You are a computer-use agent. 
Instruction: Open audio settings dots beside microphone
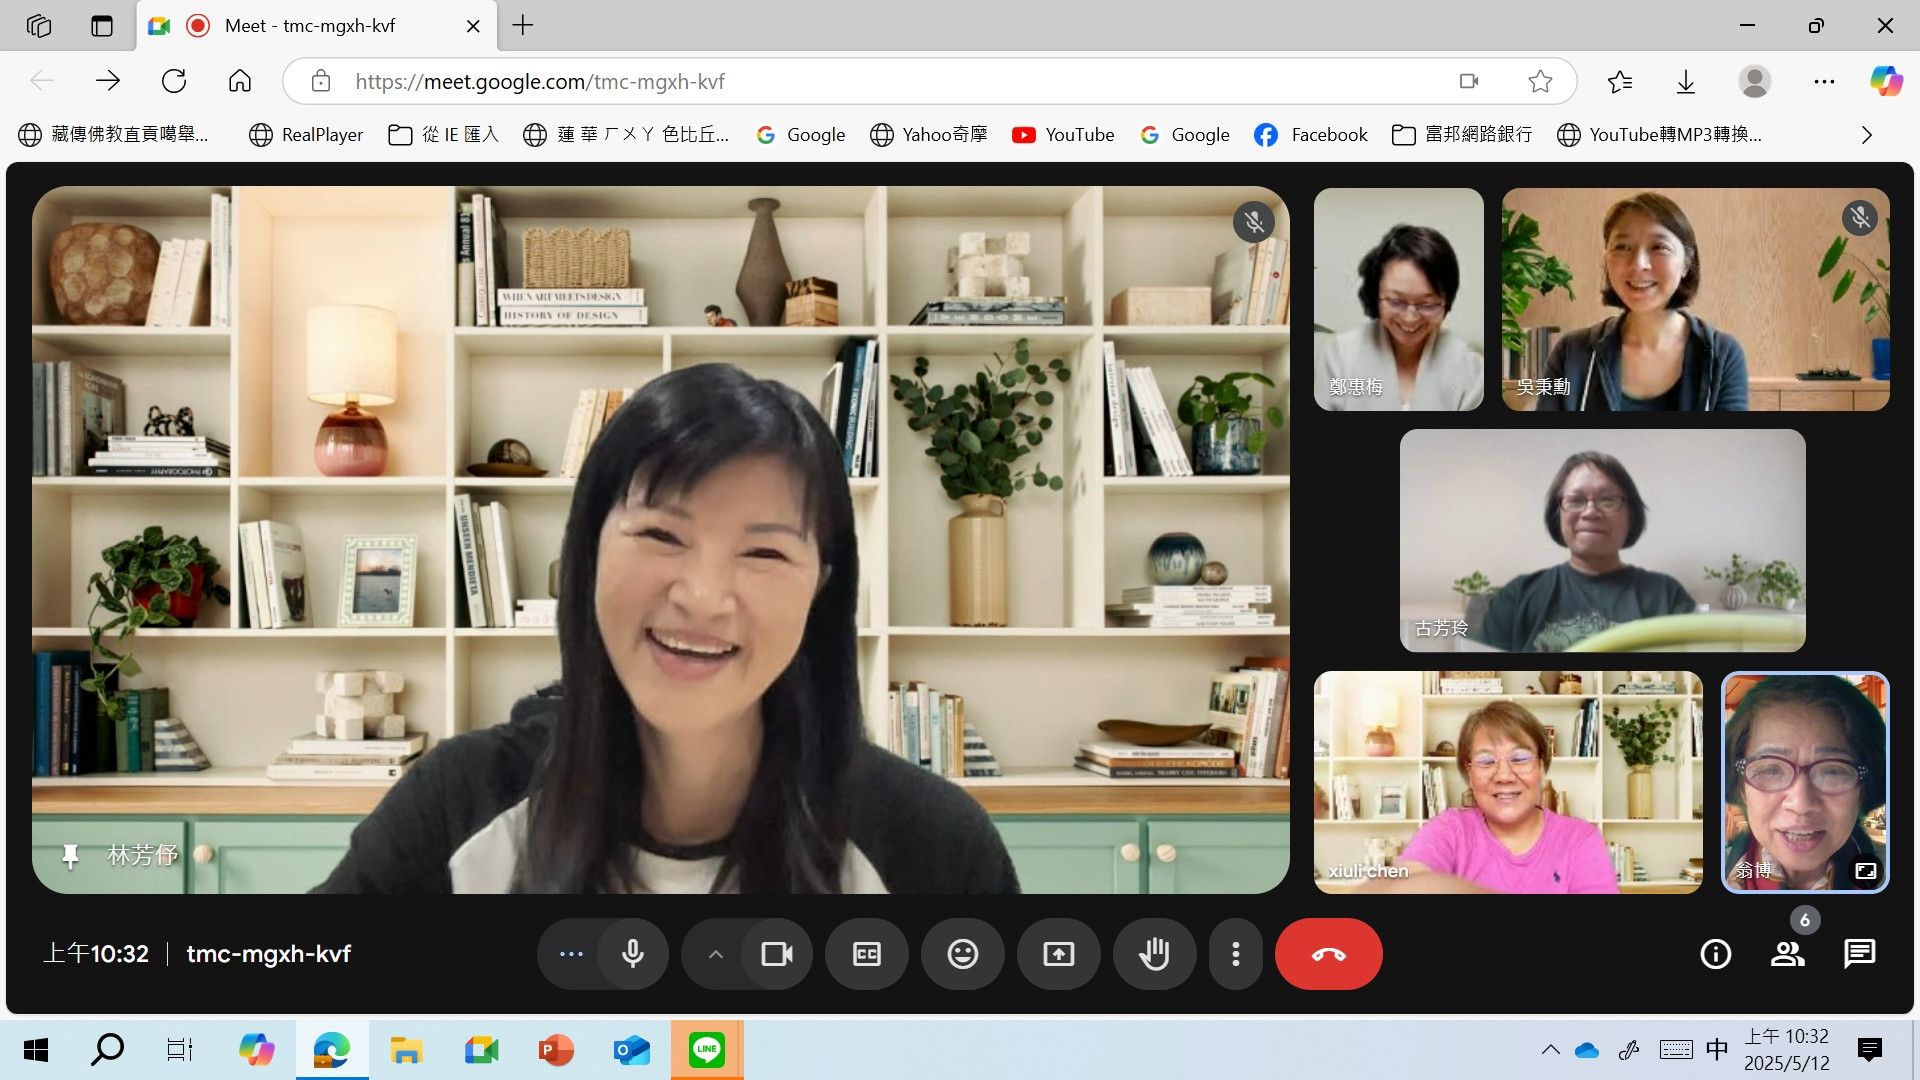[x=571, y=954]
